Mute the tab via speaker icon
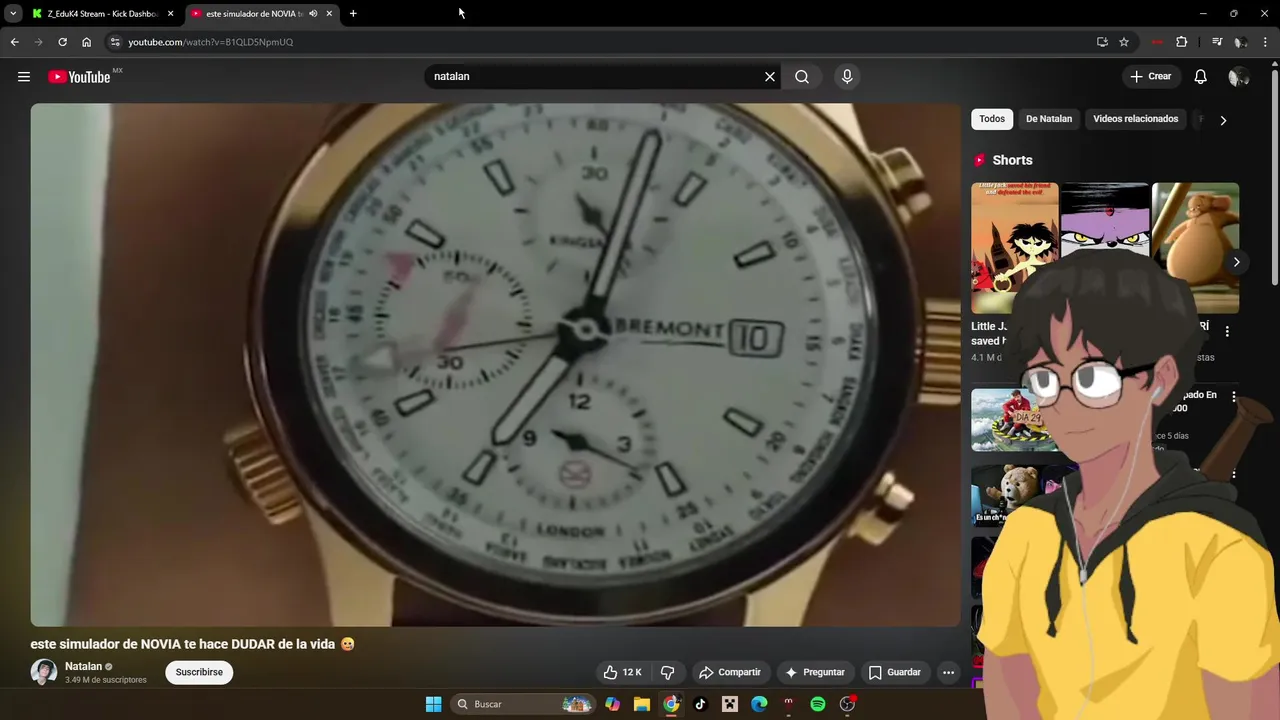Screen dimensions: 1280x720 [313, 14]
